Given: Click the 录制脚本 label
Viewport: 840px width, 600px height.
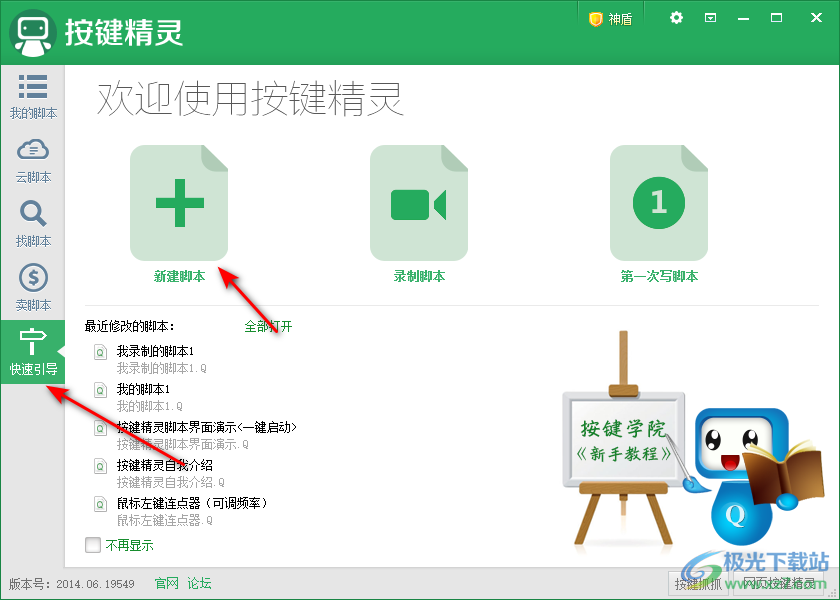Looking at the screenshot, I should 419,276.
